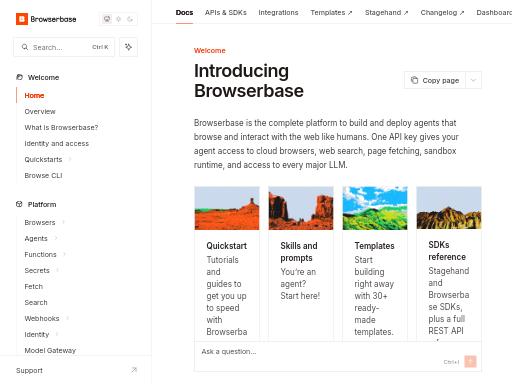Switch to light theme sun icon

tap(118, 19)
